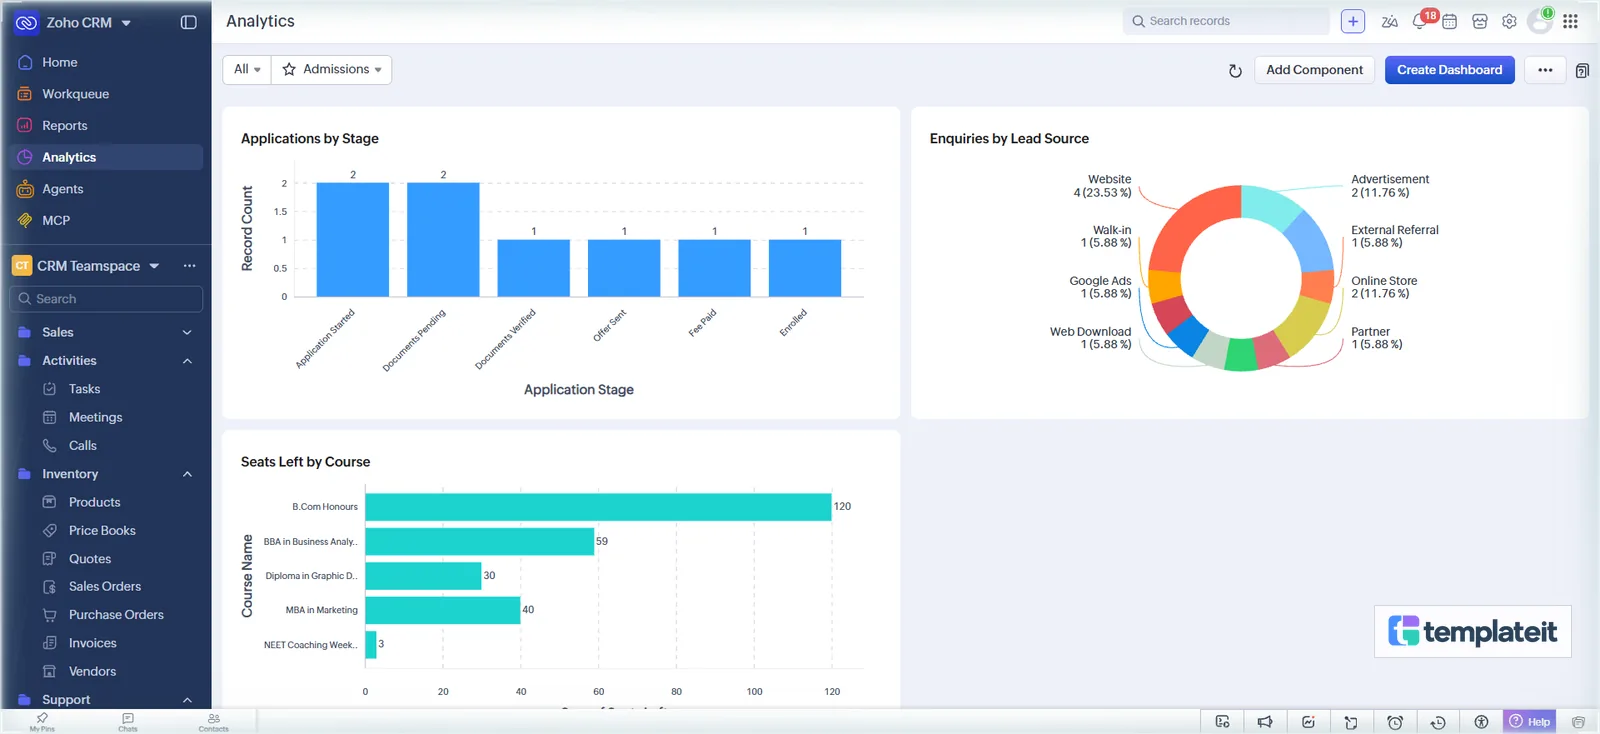Open the All dashboards filter dropdown
The height and width of the screenshot is (734, 1600).
[x=247, y=69]
